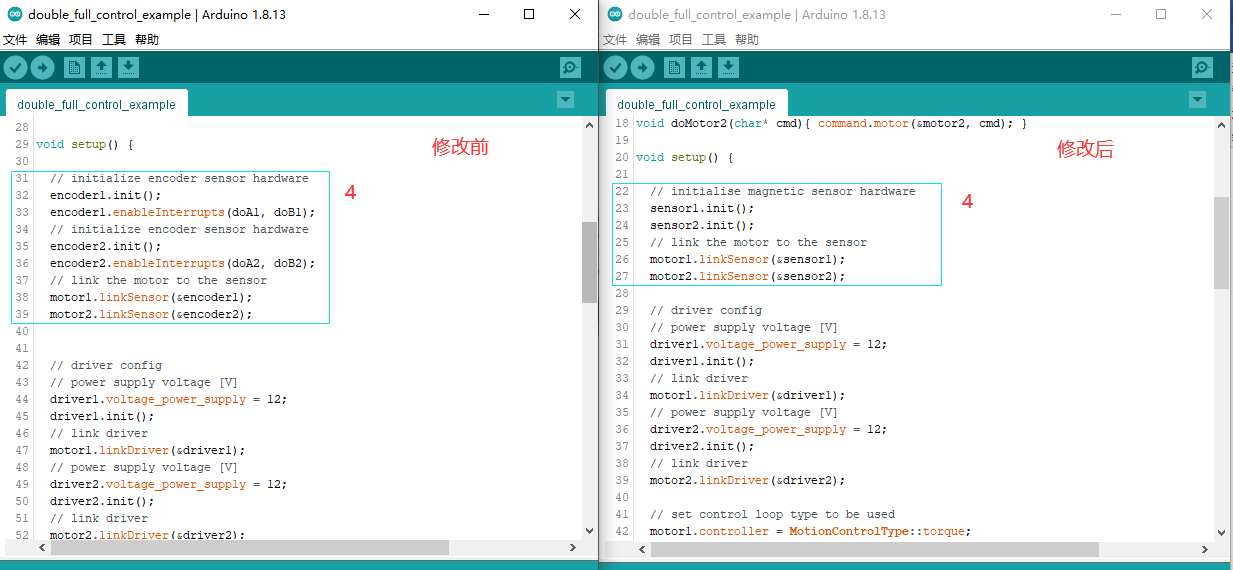1233x570 pixels.
Task: Click line "motor1.linkSensor(&sensor1);" in right editor
Action: click(747, 259)
